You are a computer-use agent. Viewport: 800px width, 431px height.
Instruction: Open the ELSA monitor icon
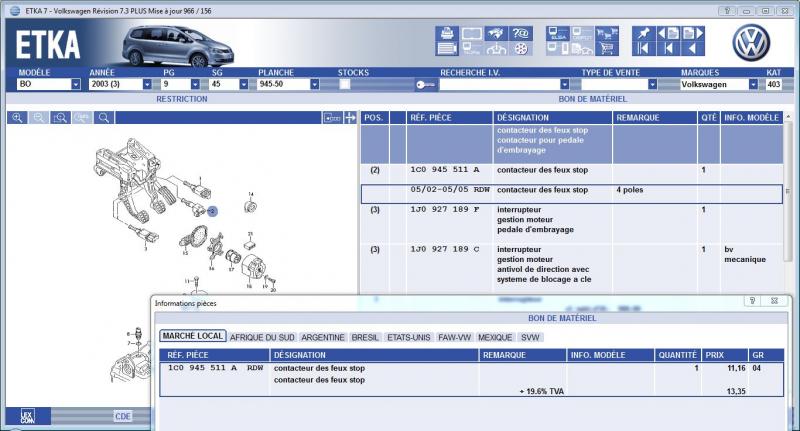pos(558,34)
